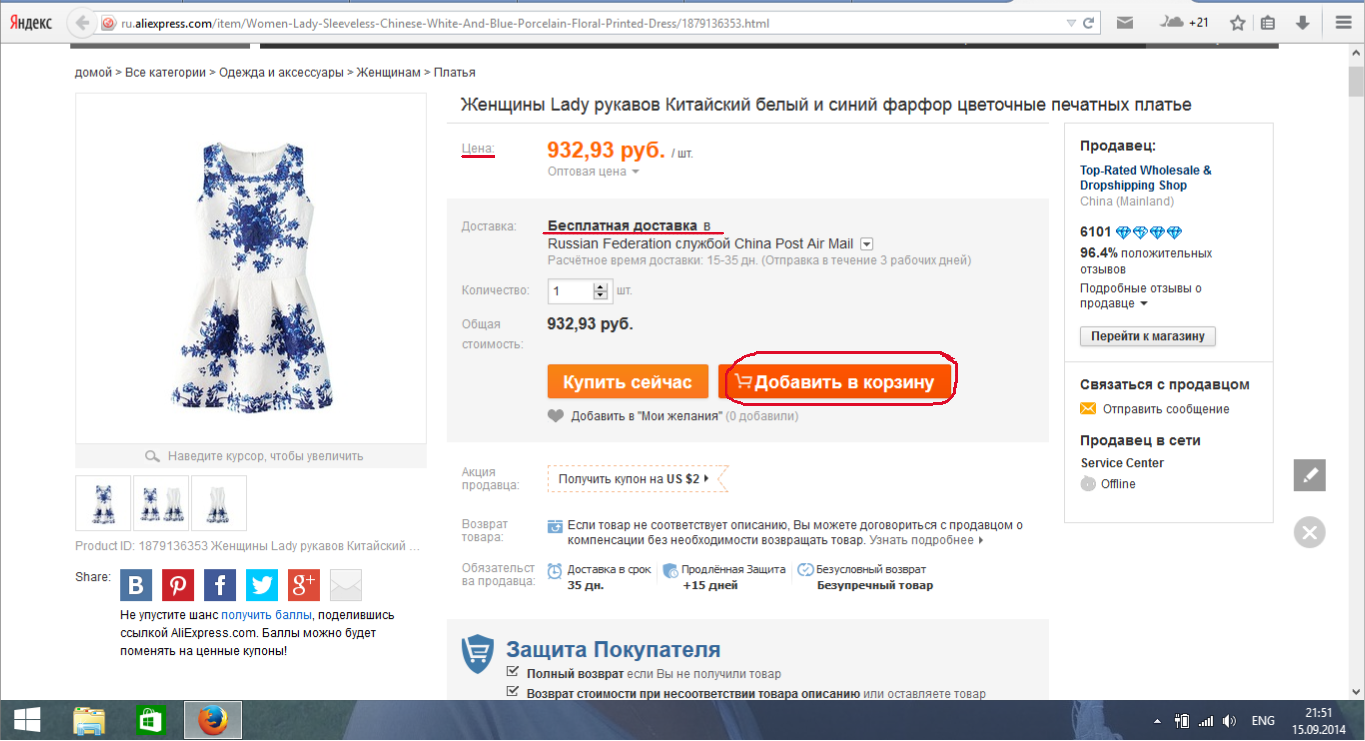Open the Женщинам breadcrumb category

[390, 72]
